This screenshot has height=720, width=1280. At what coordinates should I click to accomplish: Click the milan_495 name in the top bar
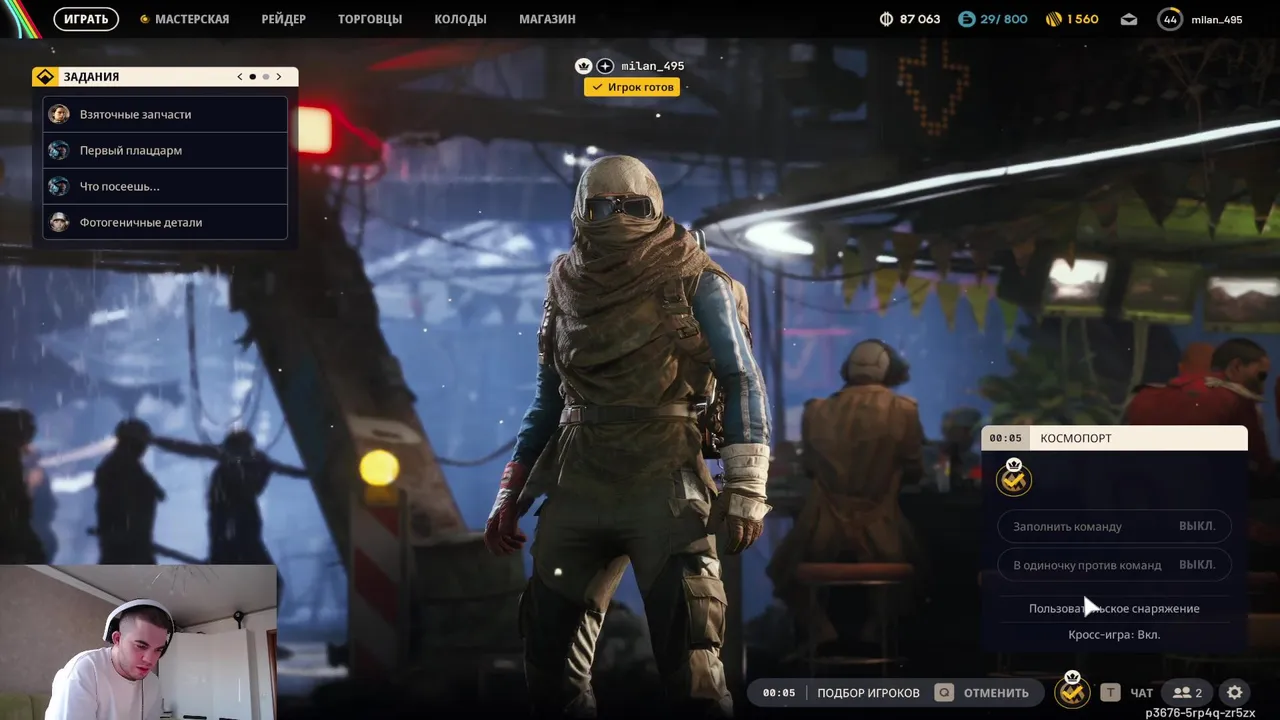1217,20
